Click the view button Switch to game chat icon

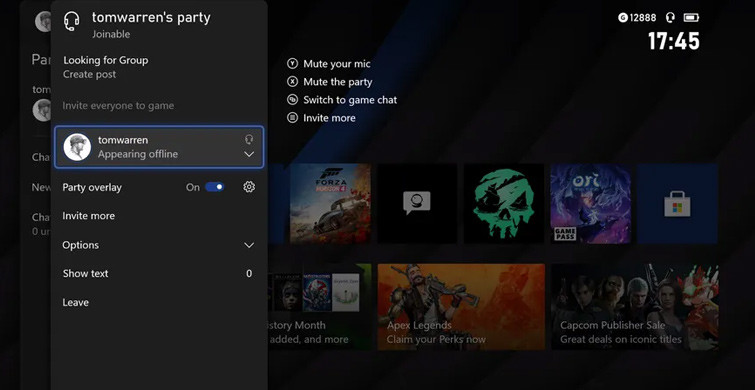(x=292, y=100)
